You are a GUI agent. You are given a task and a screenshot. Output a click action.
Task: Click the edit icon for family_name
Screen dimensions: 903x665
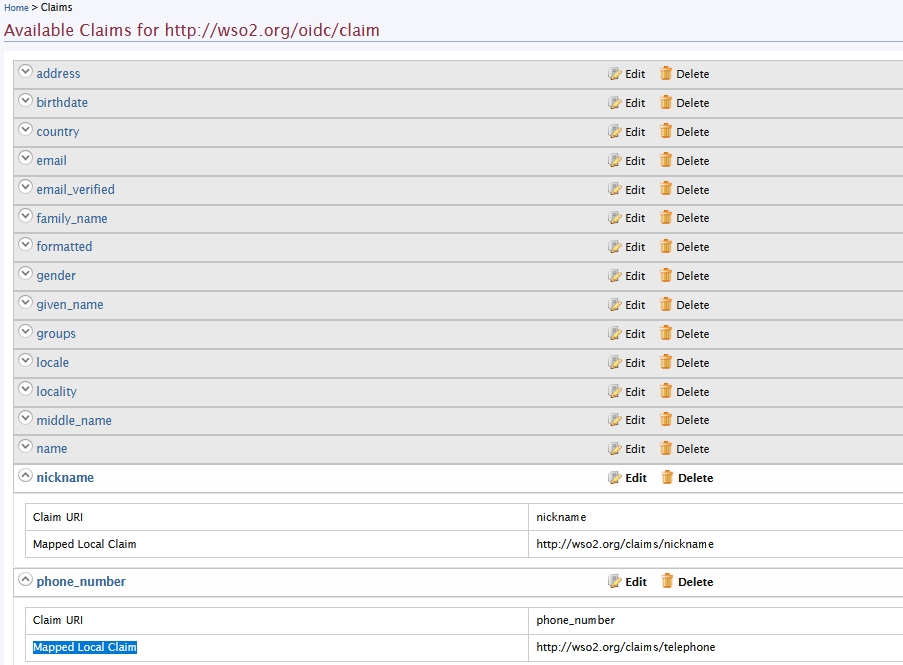pos(615,218)
